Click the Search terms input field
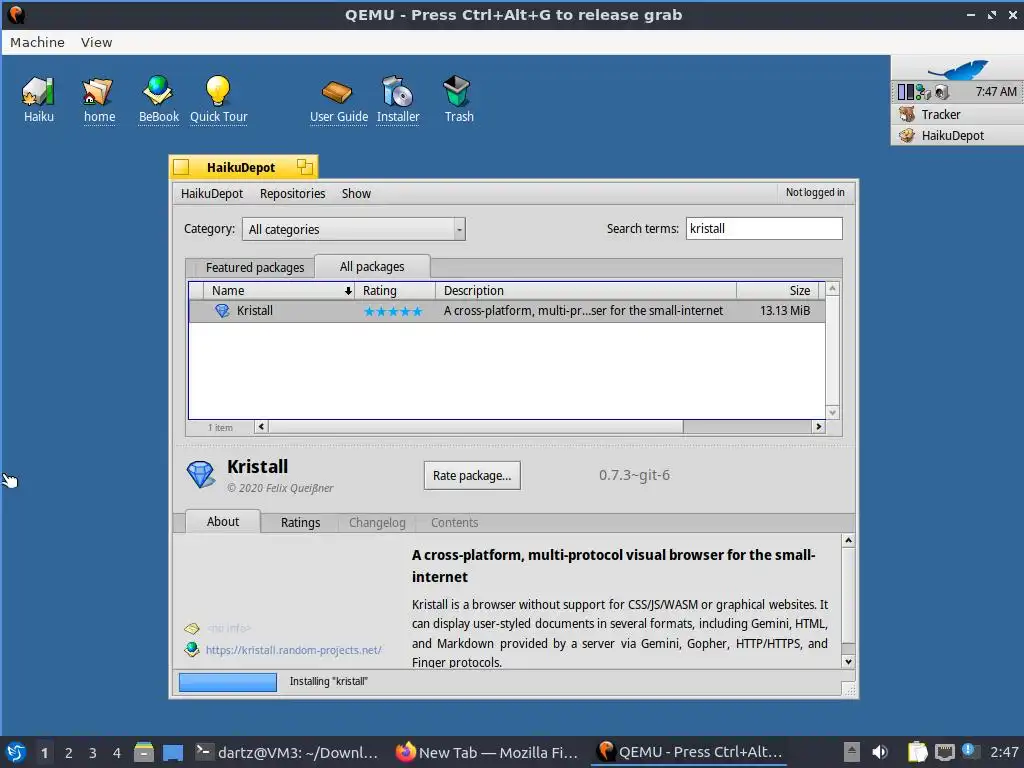Image resolution: width=1024 pixels, height=768 pixels. pos(763,229)
